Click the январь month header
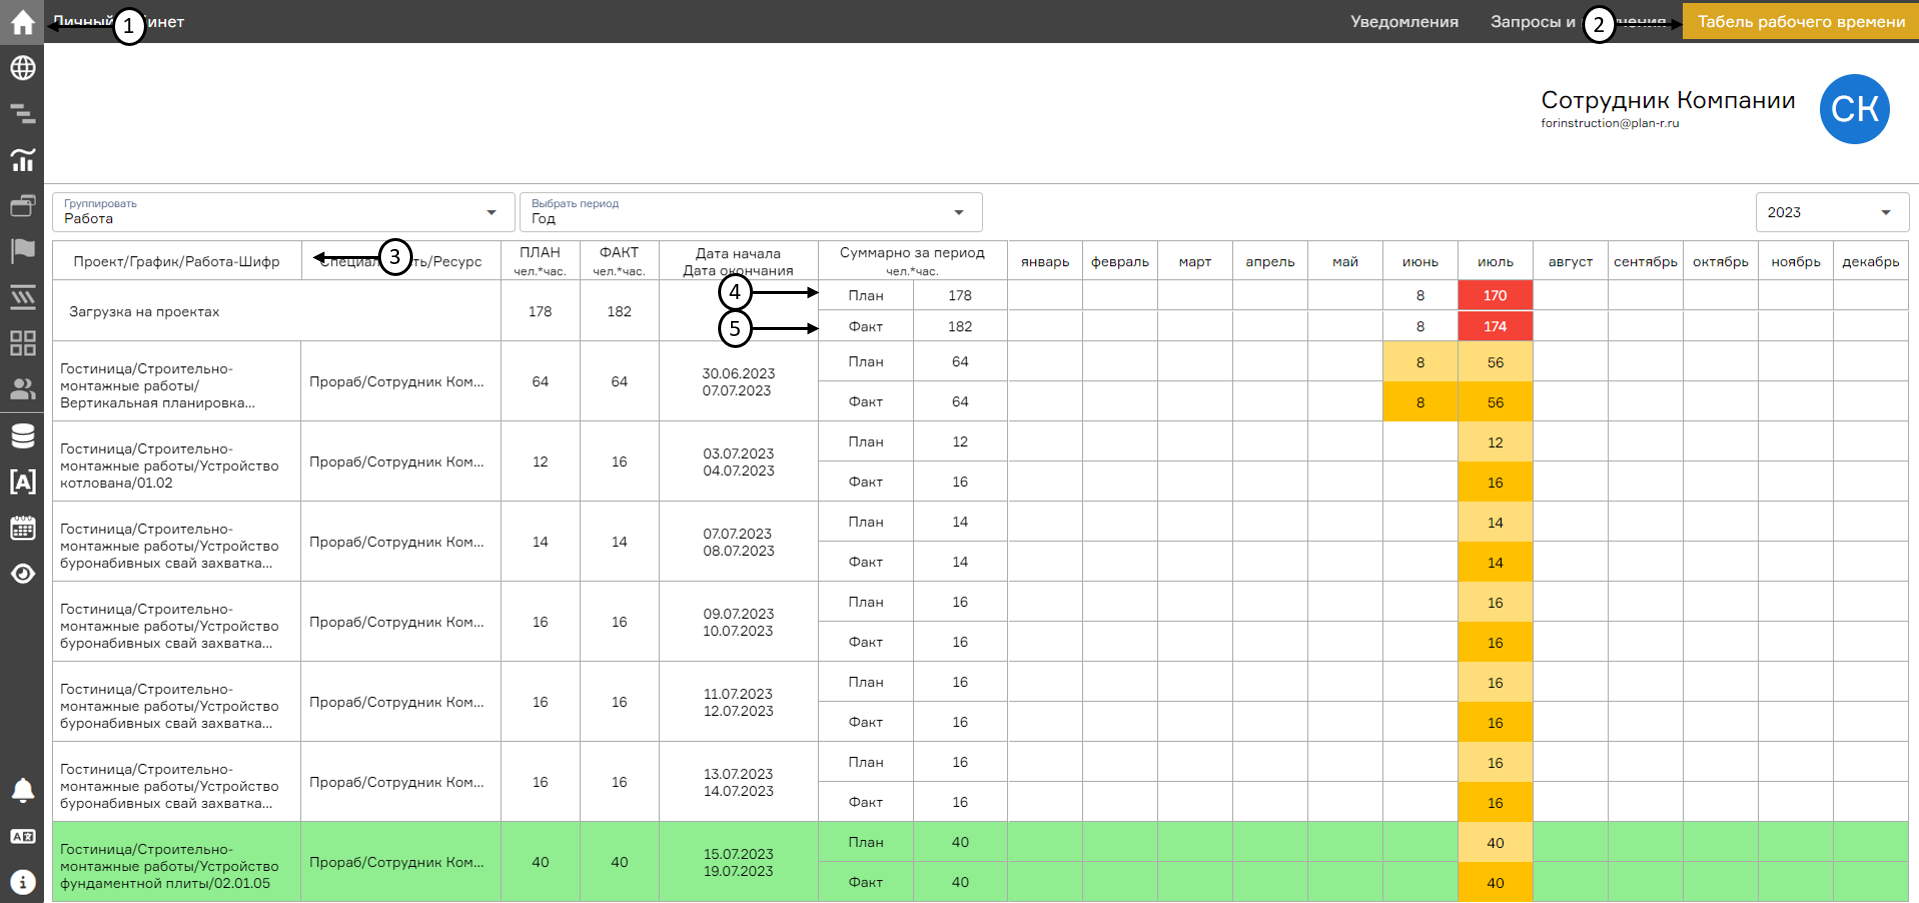This screenshot has height=903, width=1919. coord(1045,261)
